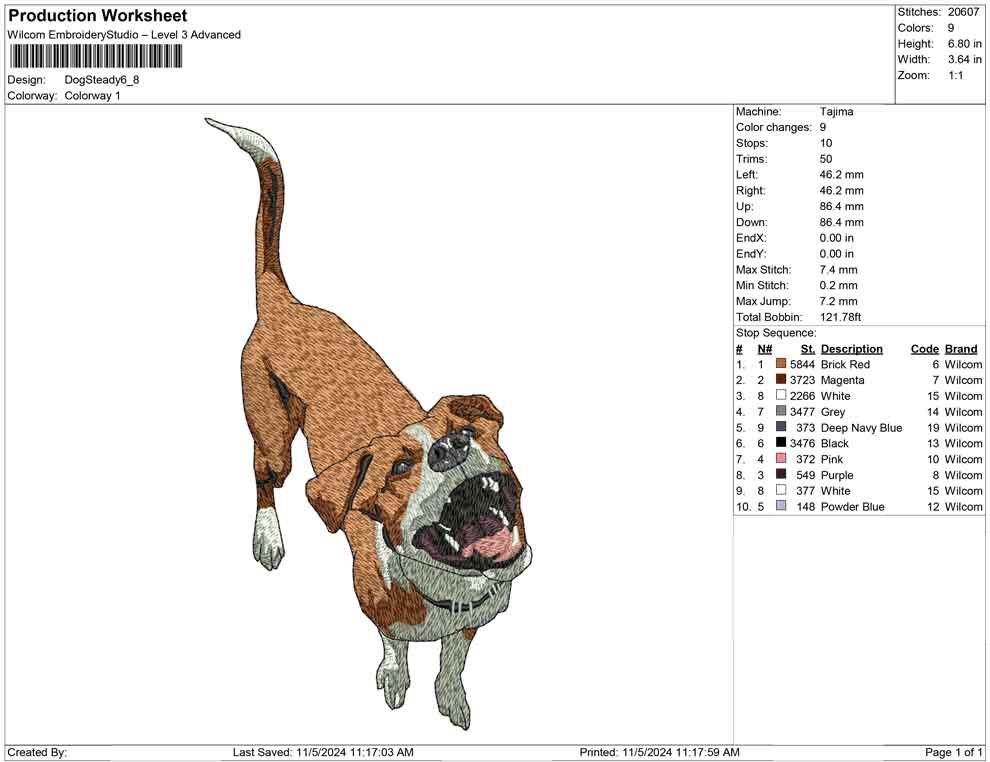
Task: Click the 'Printed: 11/5/2024 11:17:59 AM' text
Action: coord(659,752)
